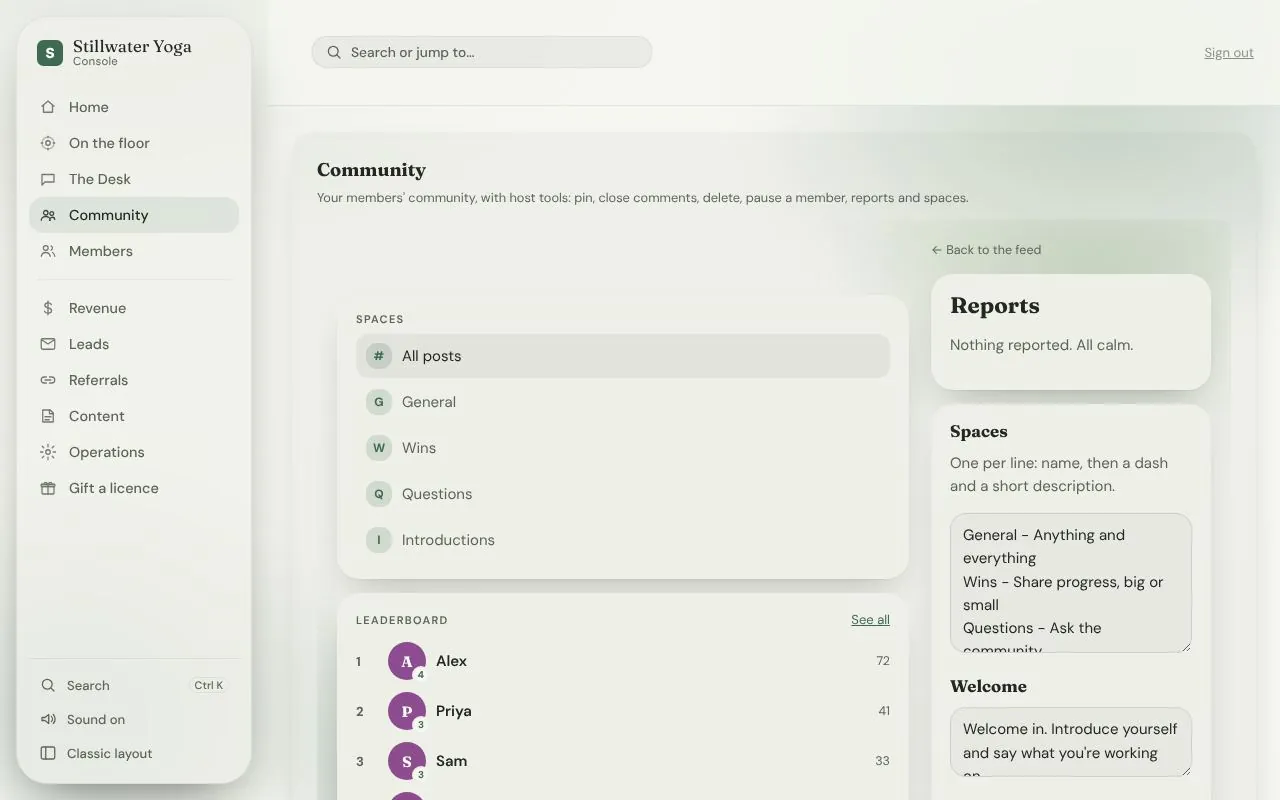Click the name Priya in leaderboard
Screen dimensions: 1280x800
[454, 711]
